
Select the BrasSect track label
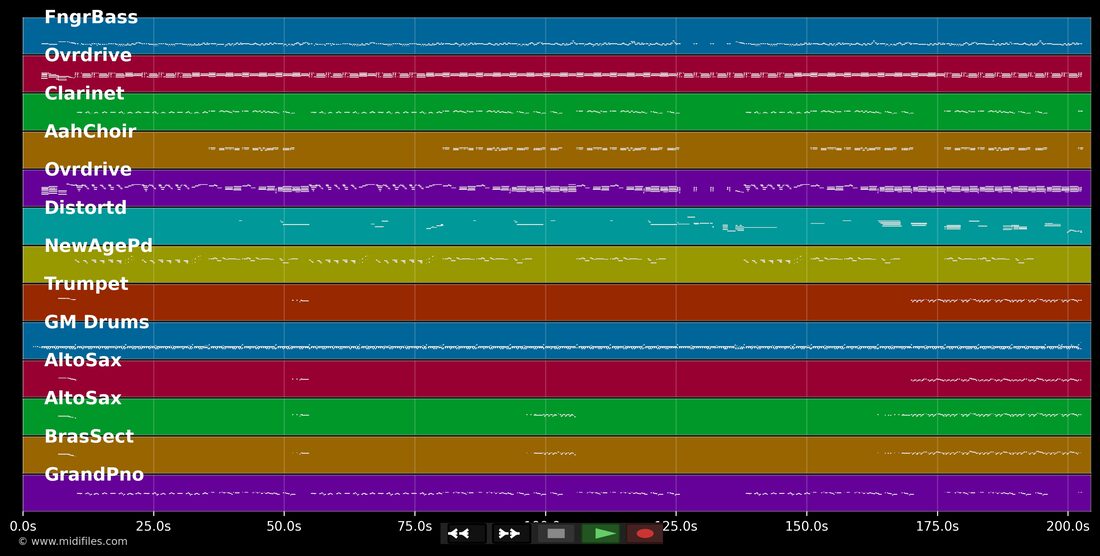click(x=89, y=436)
